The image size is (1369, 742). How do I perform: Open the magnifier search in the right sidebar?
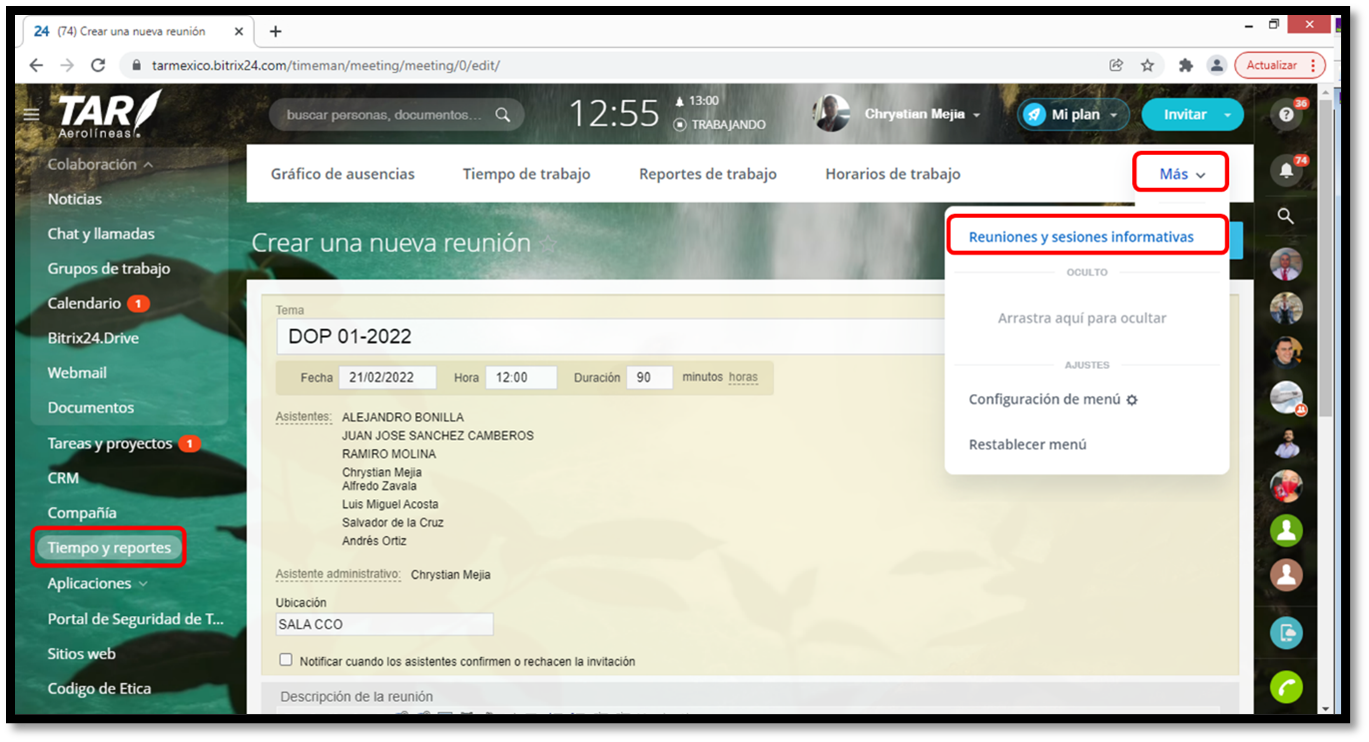pos(1286,216)
